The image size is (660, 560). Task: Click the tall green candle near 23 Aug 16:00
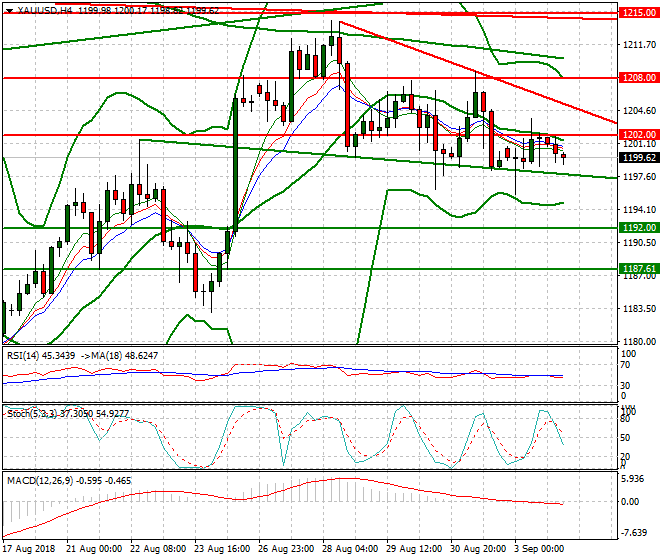pos(235,165)
